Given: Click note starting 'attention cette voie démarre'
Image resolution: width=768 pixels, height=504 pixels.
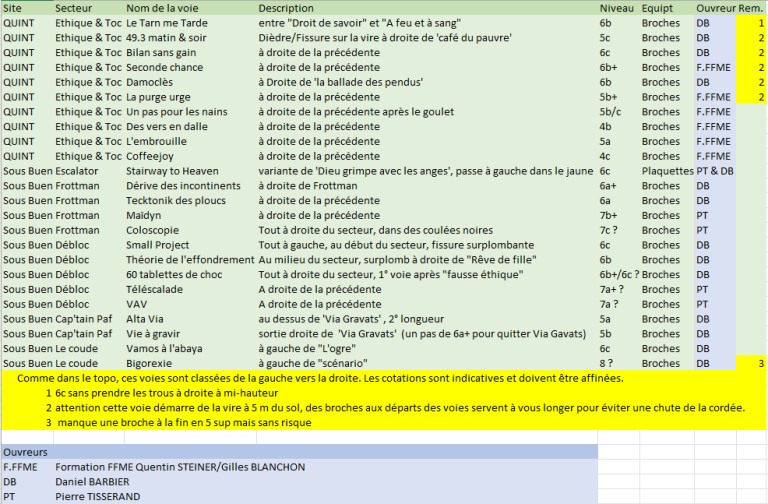Looking at the screenshot, I should [x=400, y=408].
